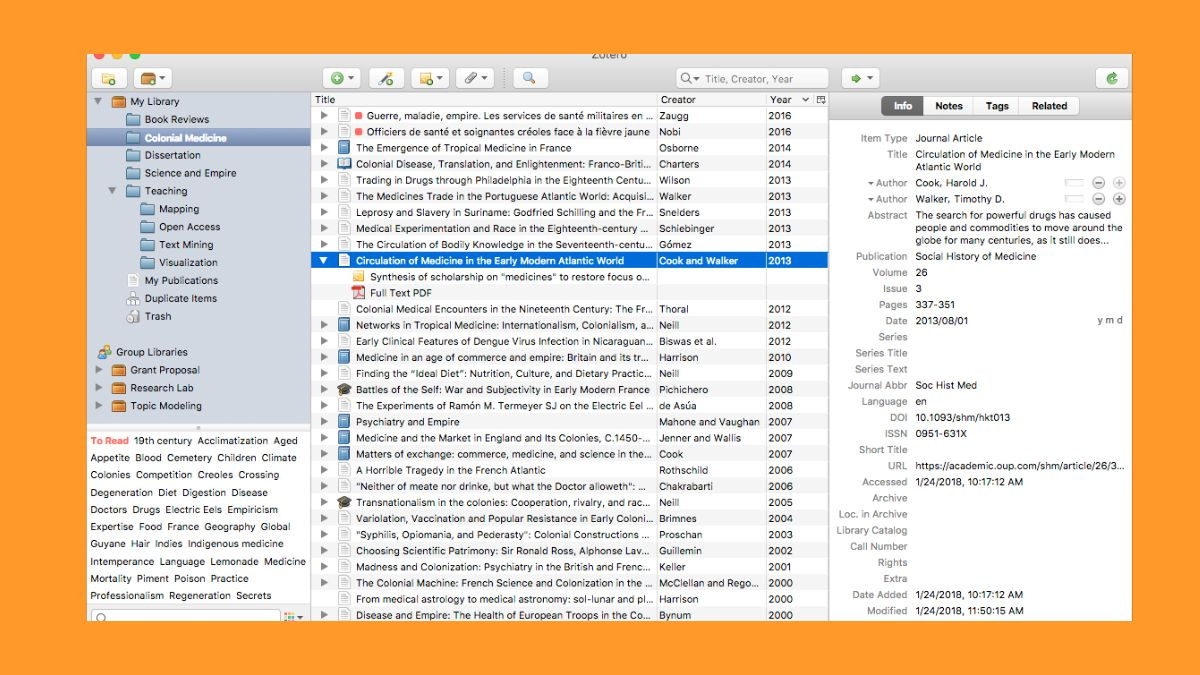
Task: Click the DOI value 10.1093/shm/hkt013
Action: click(x=961, y=417)
